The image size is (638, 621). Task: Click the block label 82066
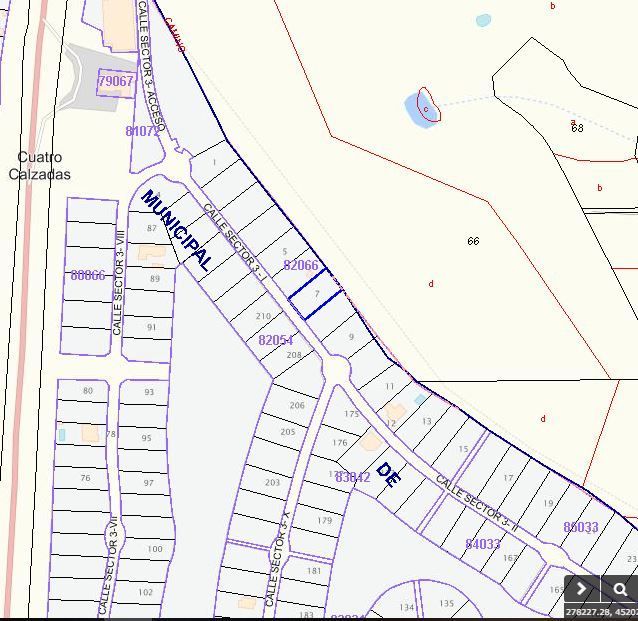coord(301,265)
